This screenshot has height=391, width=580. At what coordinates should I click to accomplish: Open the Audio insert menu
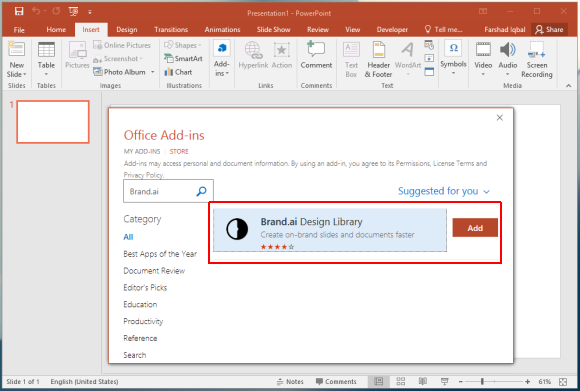coord(508,58)
